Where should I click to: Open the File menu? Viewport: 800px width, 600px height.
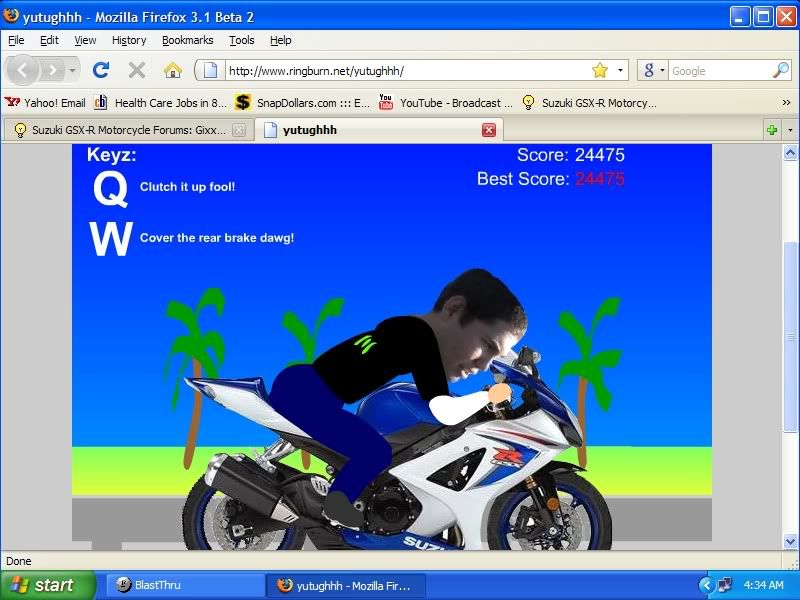16,40
